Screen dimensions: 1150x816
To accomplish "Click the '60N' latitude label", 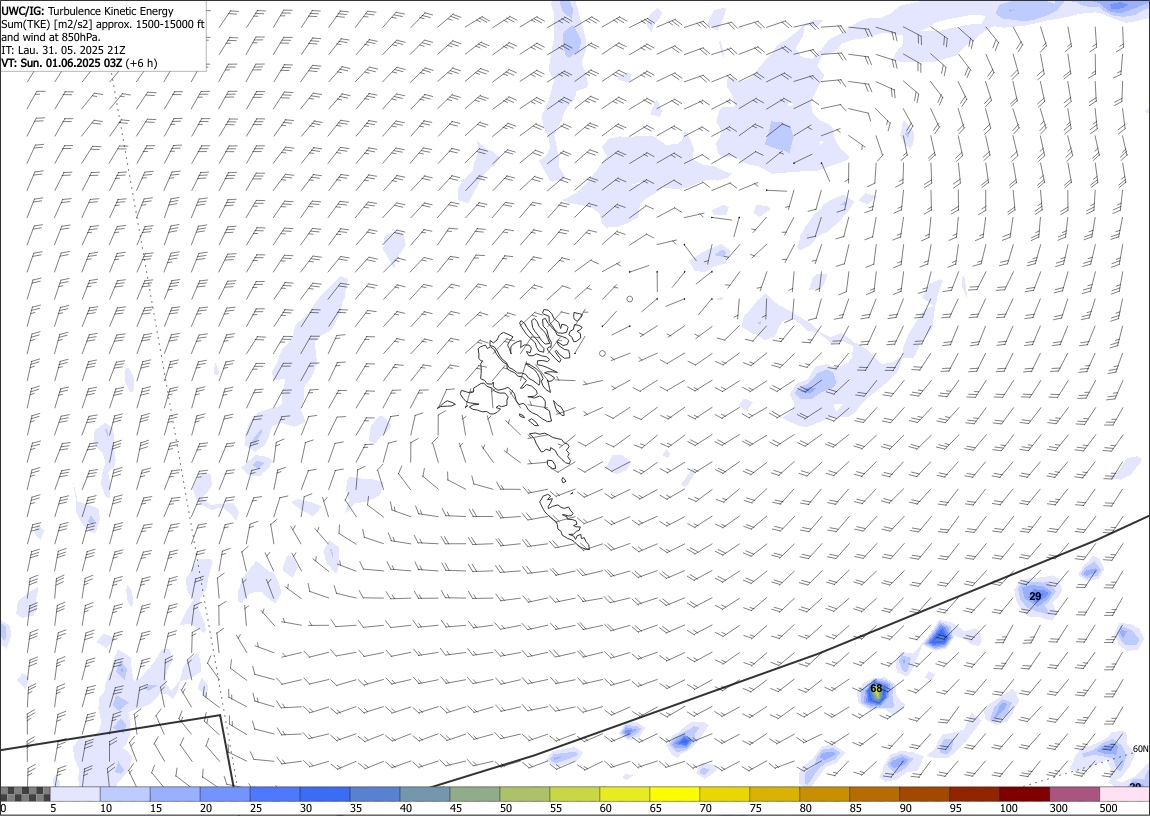I will 1140,749.
